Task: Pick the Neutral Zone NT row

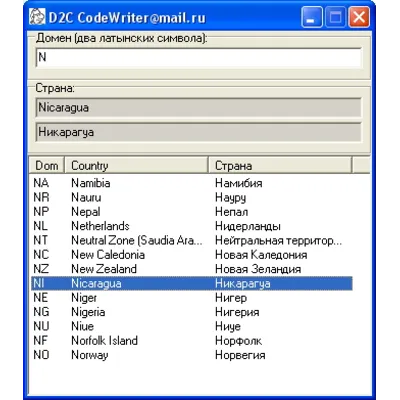Action: coord(192,240)
